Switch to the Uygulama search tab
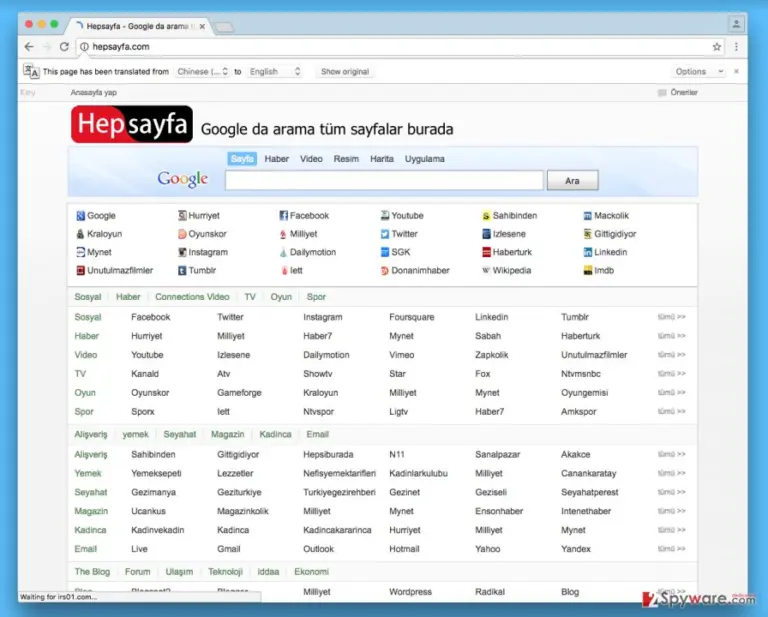 click(x=425, y=159)
